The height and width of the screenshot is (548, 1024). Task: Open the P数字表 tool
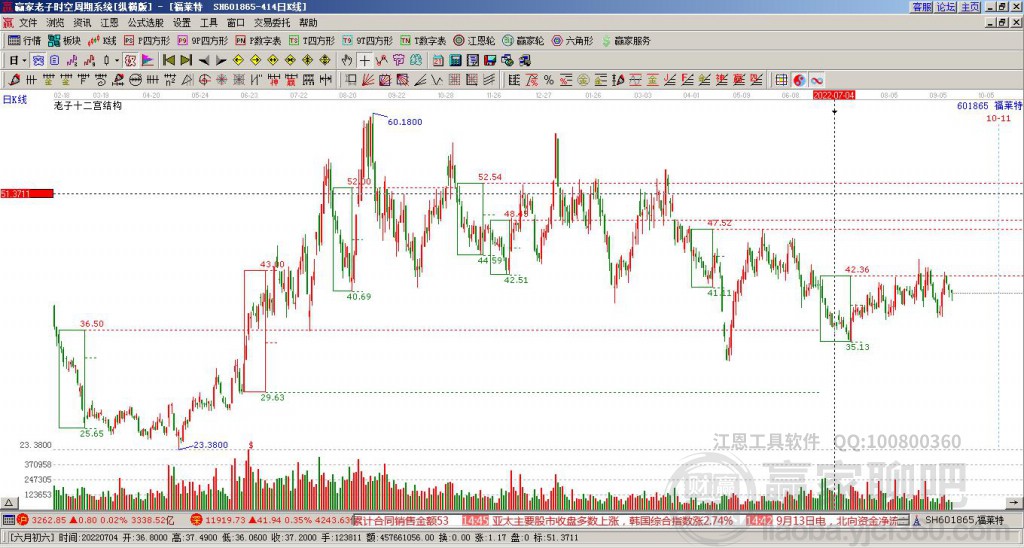coord(258,40)
